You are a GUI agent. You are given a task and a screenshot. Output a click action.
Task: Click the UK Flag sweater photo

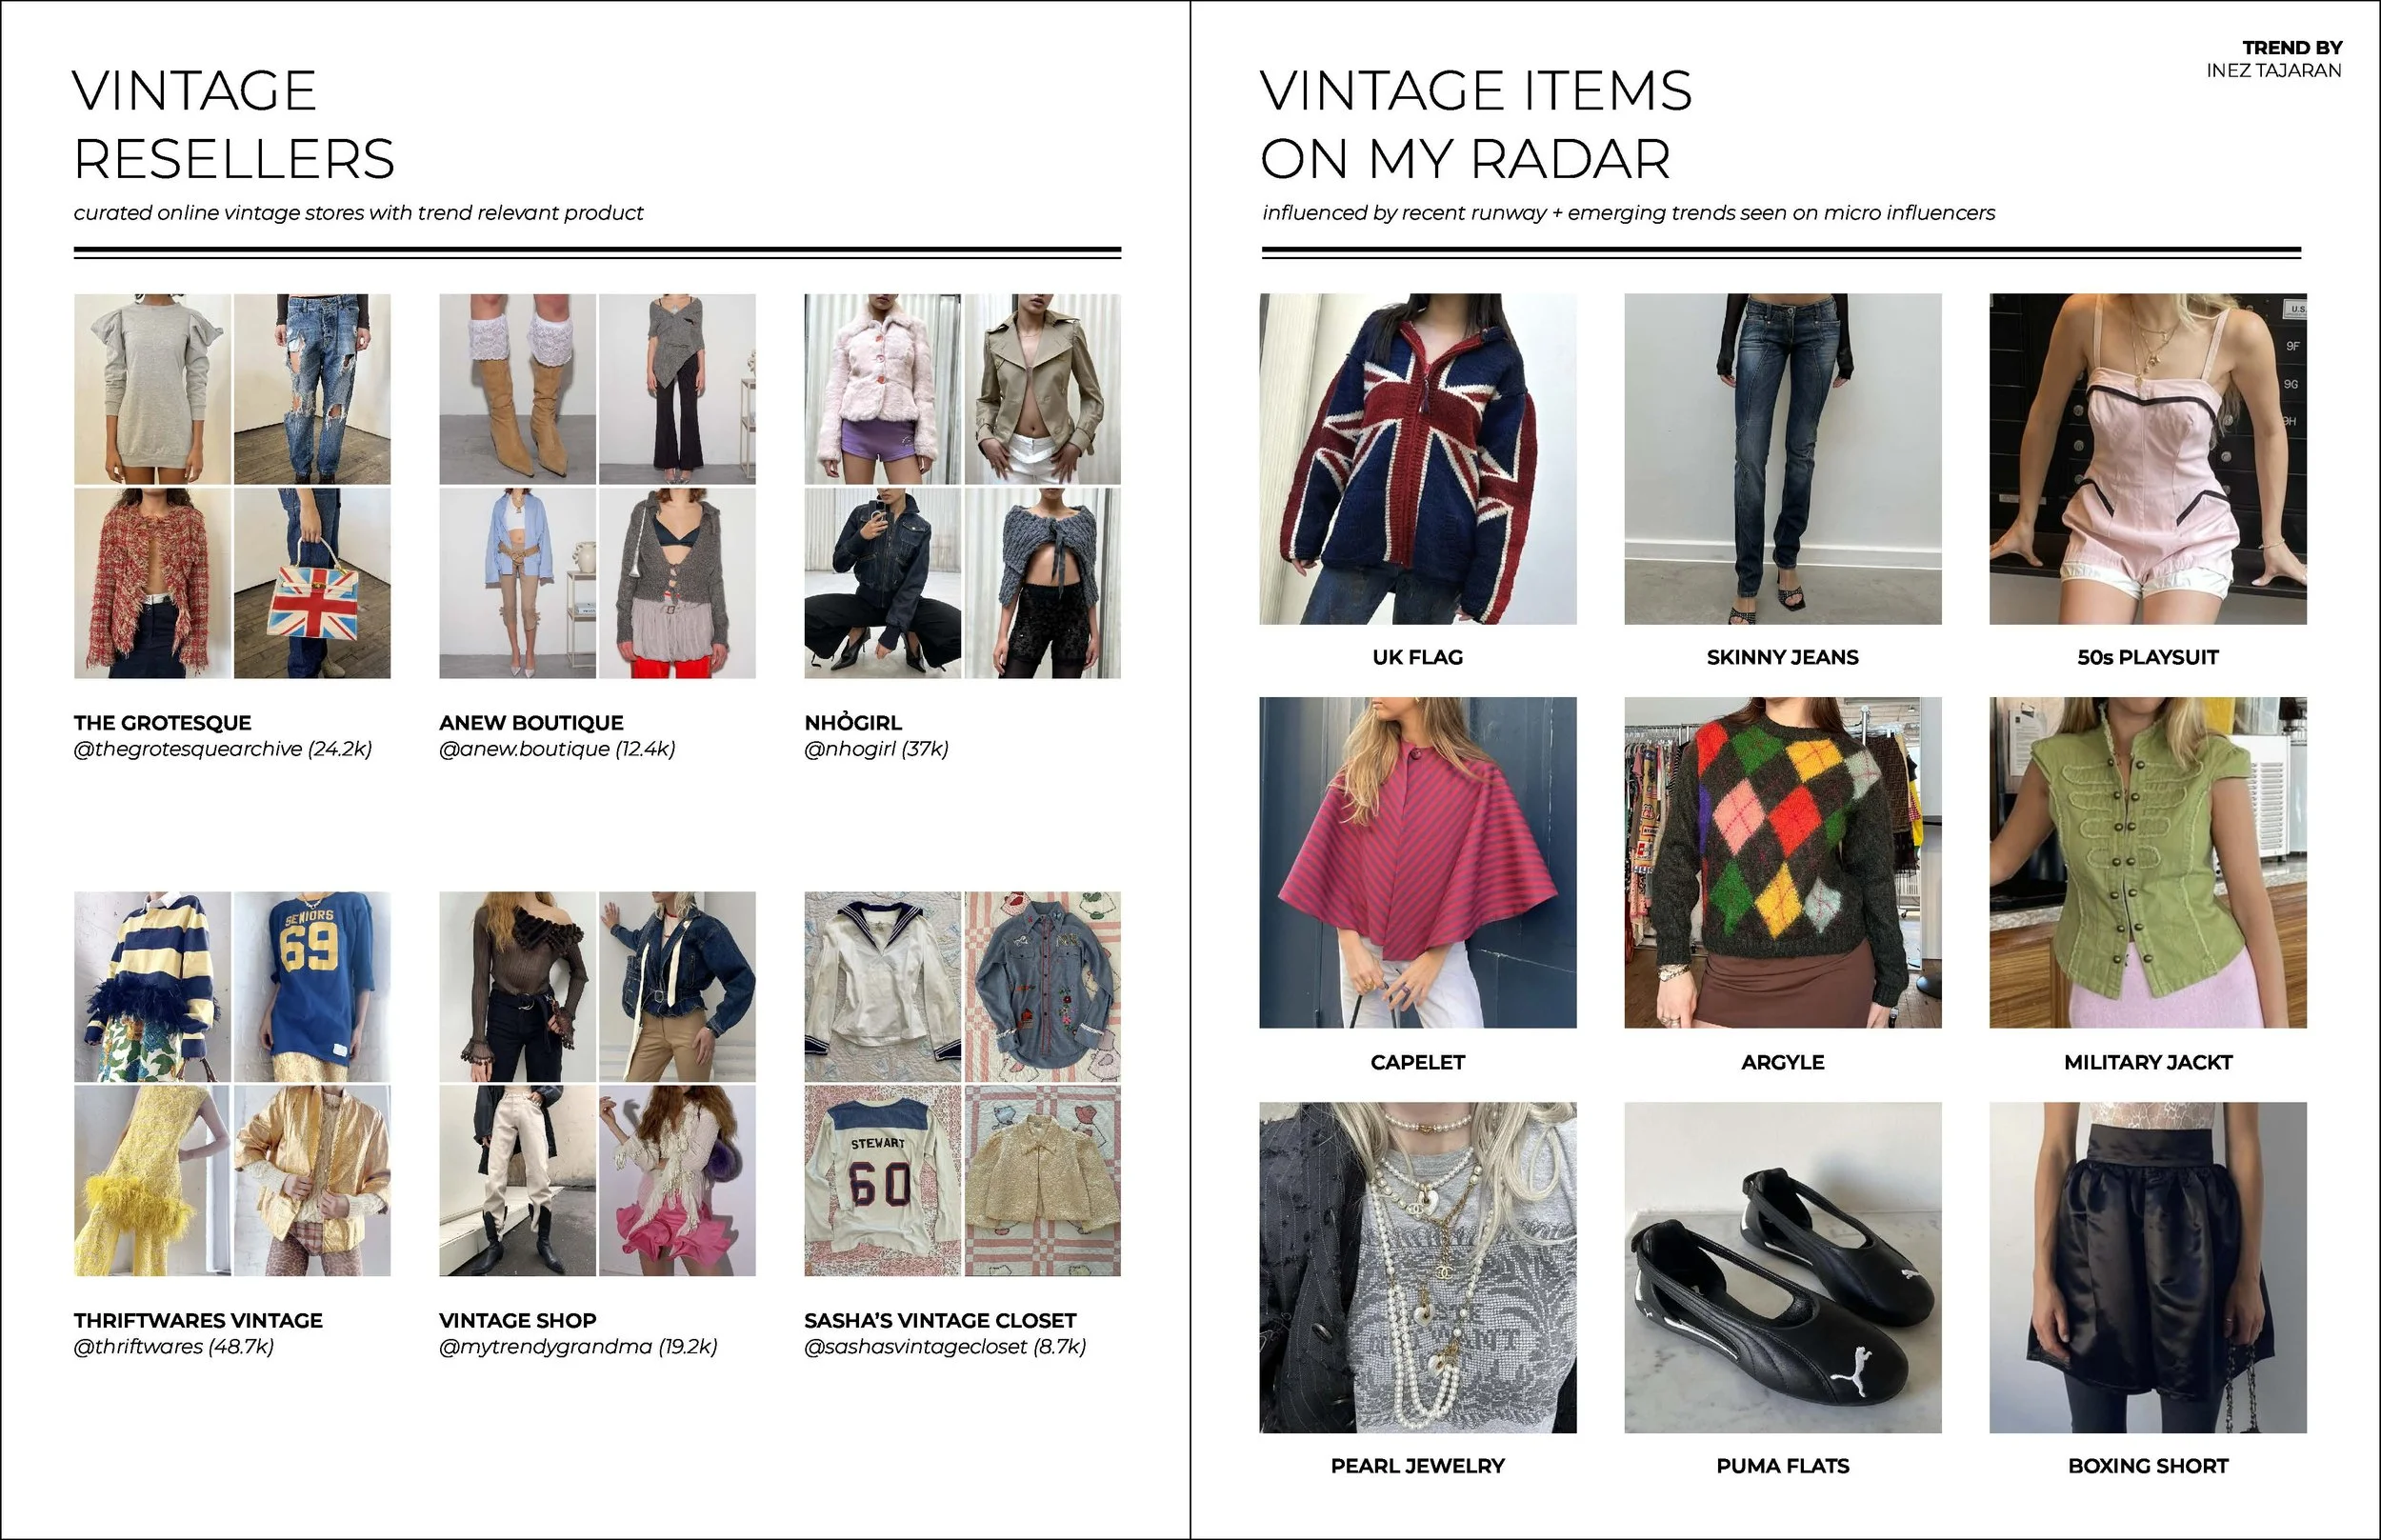click(1417, 459)
